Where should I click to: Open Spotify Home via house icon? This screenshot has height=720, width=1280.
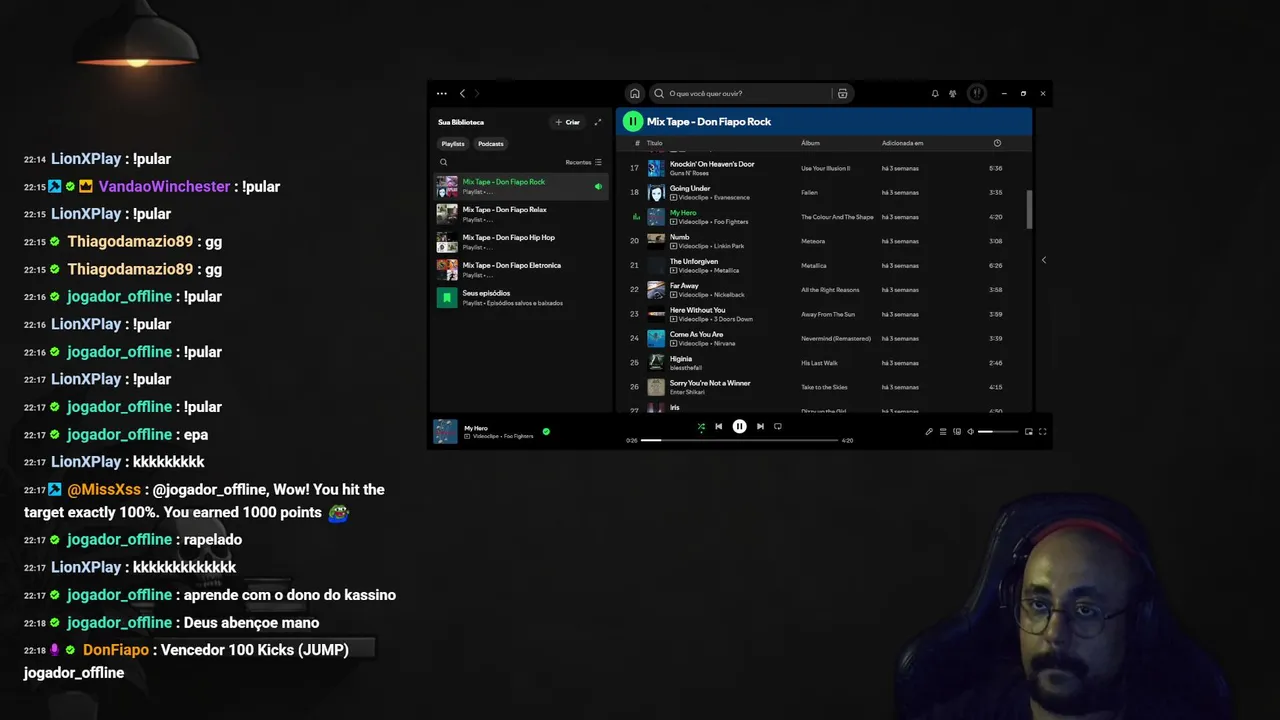(x=634, y=93)
